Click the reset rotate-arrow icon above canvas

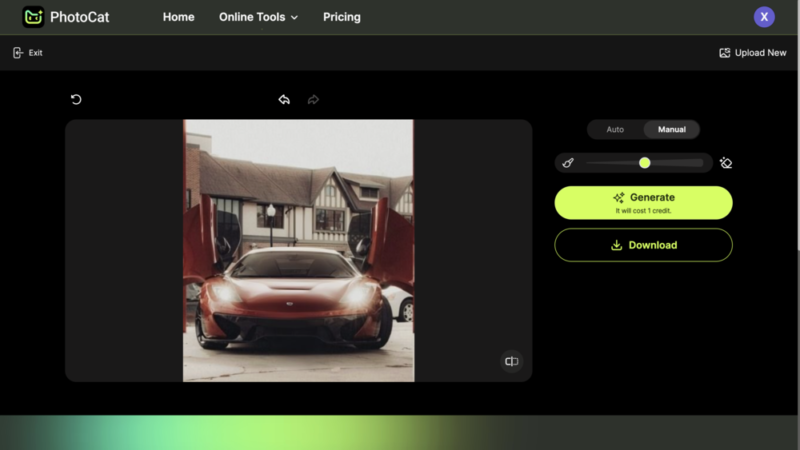(76, 100)
